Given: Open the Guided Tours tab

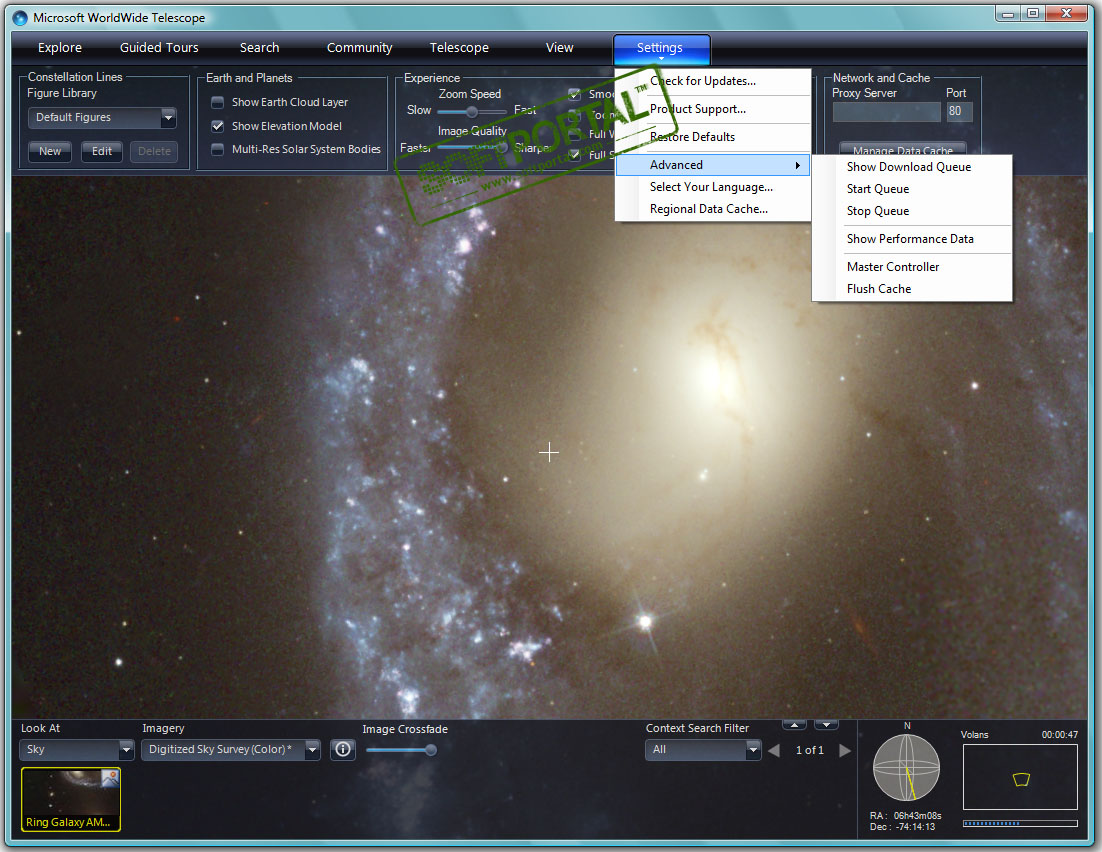Looking at the screenshot, I should (x=159, y=48).
